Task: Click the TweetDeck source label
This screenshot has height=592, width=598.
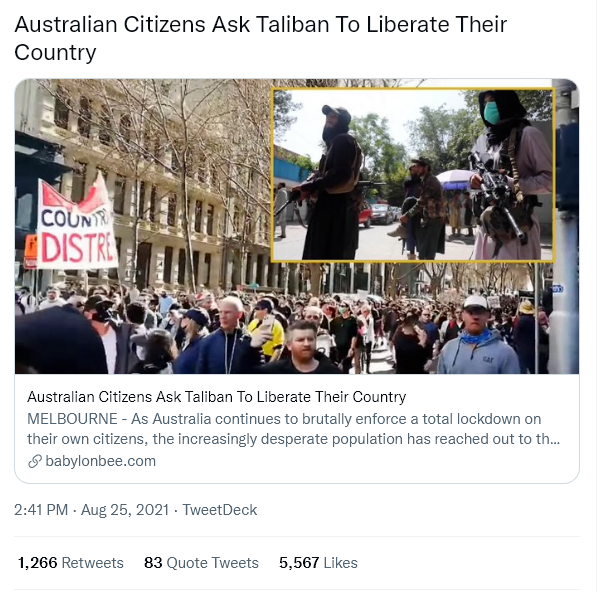Action: 219,510
